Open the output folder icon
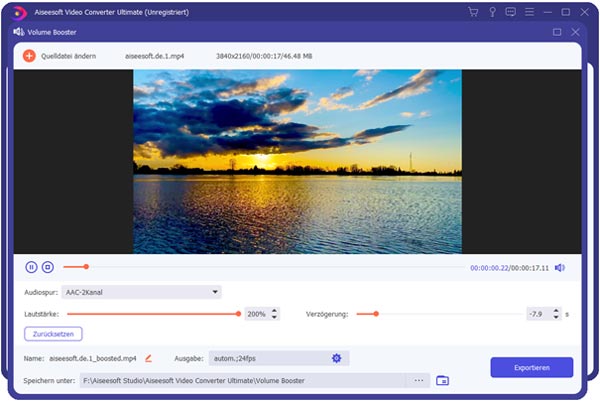 (442, 381)
